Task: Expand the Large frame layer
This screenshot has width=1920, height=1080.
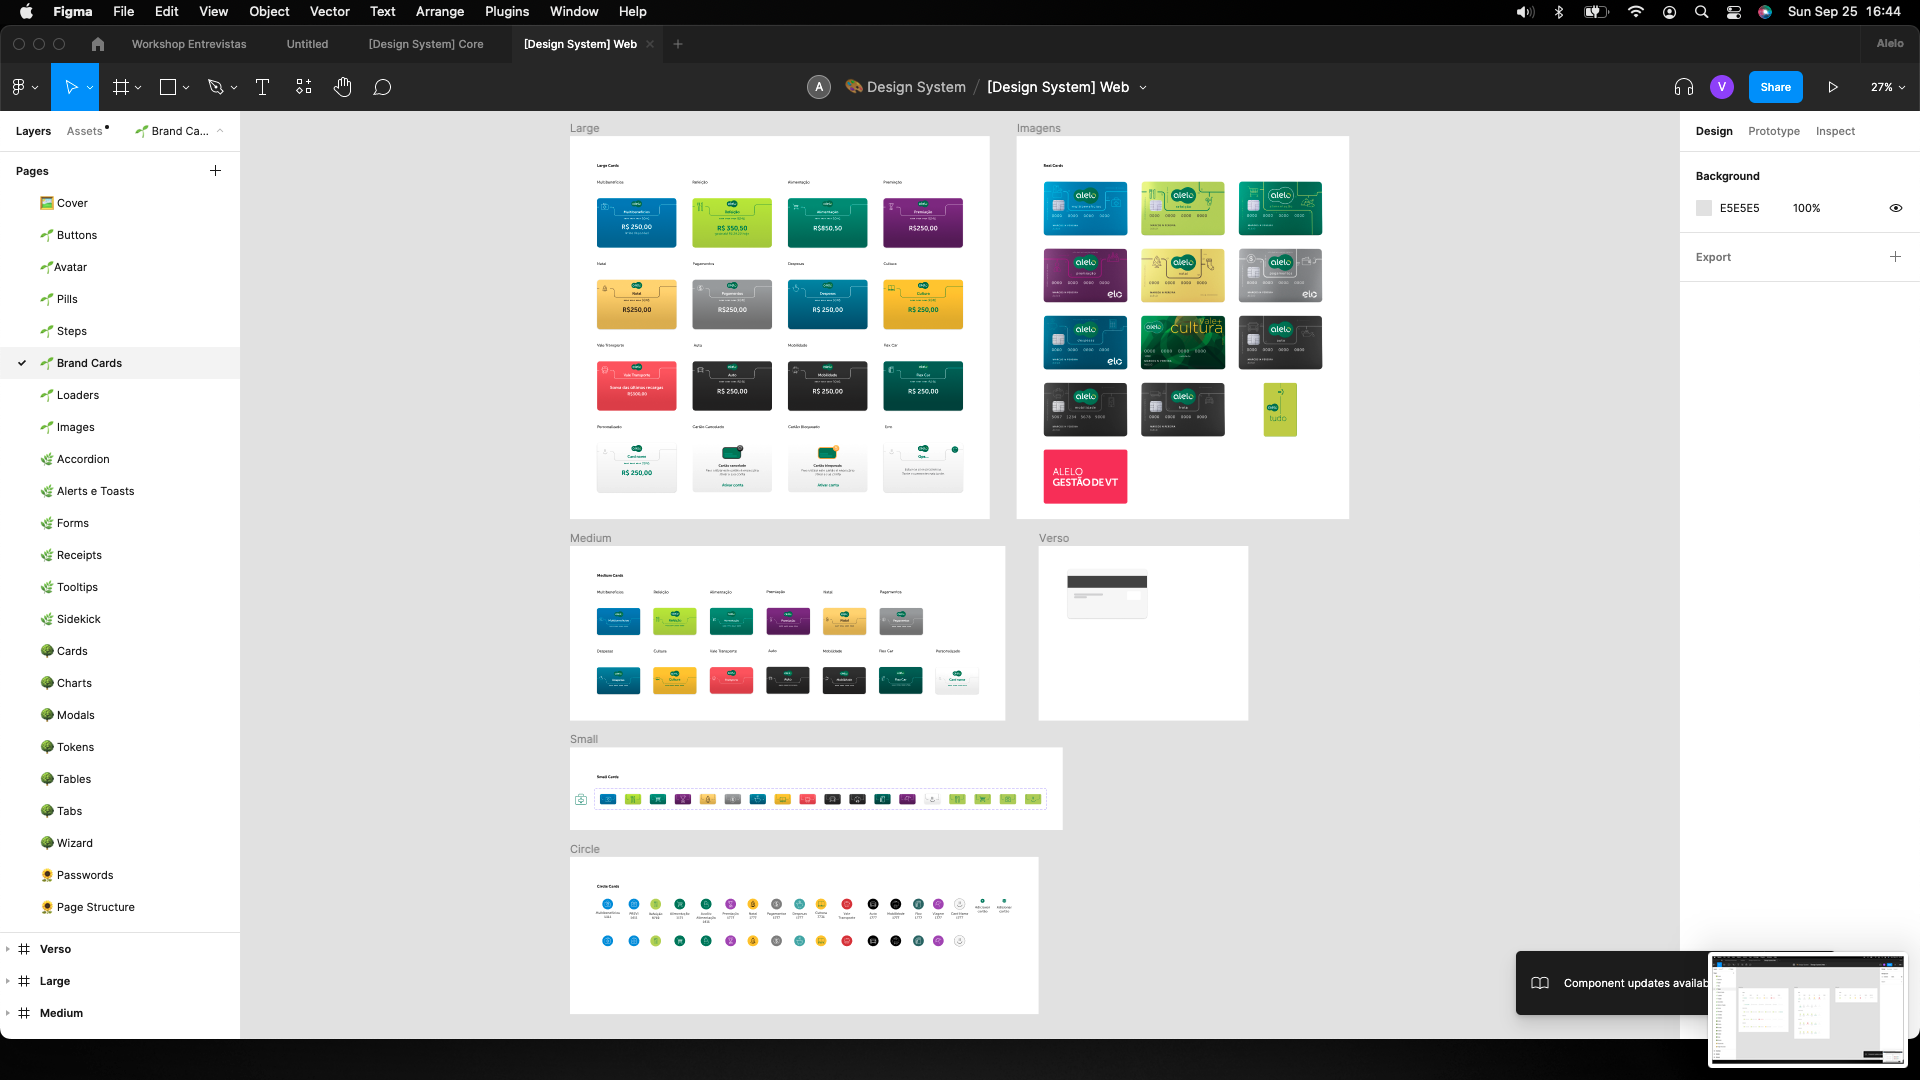Action: pos(8,981)
